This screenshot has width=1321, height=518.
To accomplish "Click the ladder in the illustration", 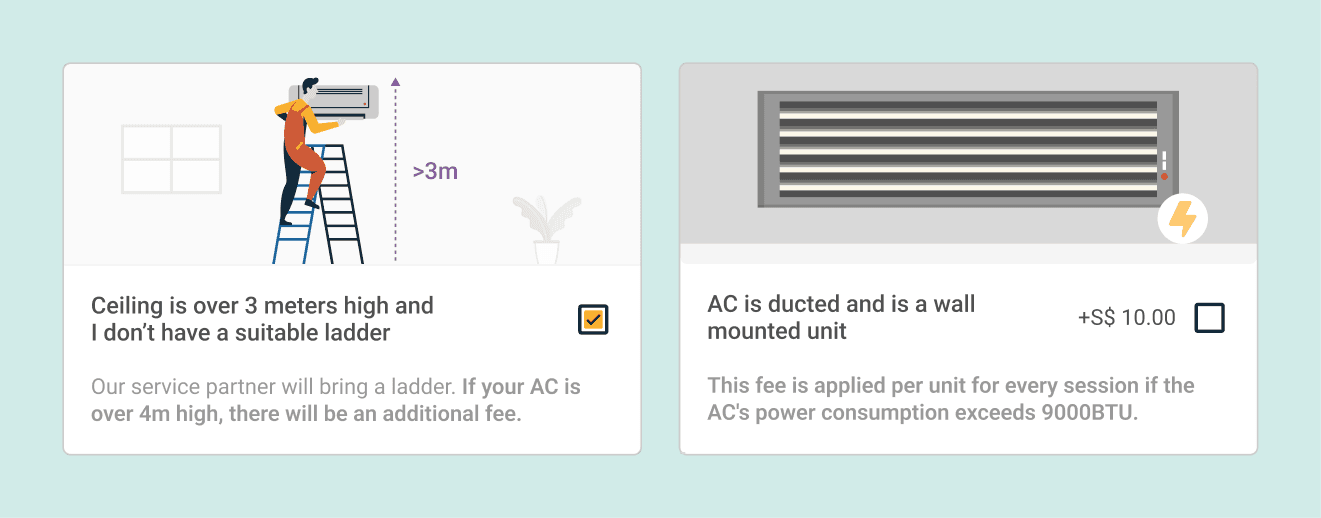I will (320, 205).
